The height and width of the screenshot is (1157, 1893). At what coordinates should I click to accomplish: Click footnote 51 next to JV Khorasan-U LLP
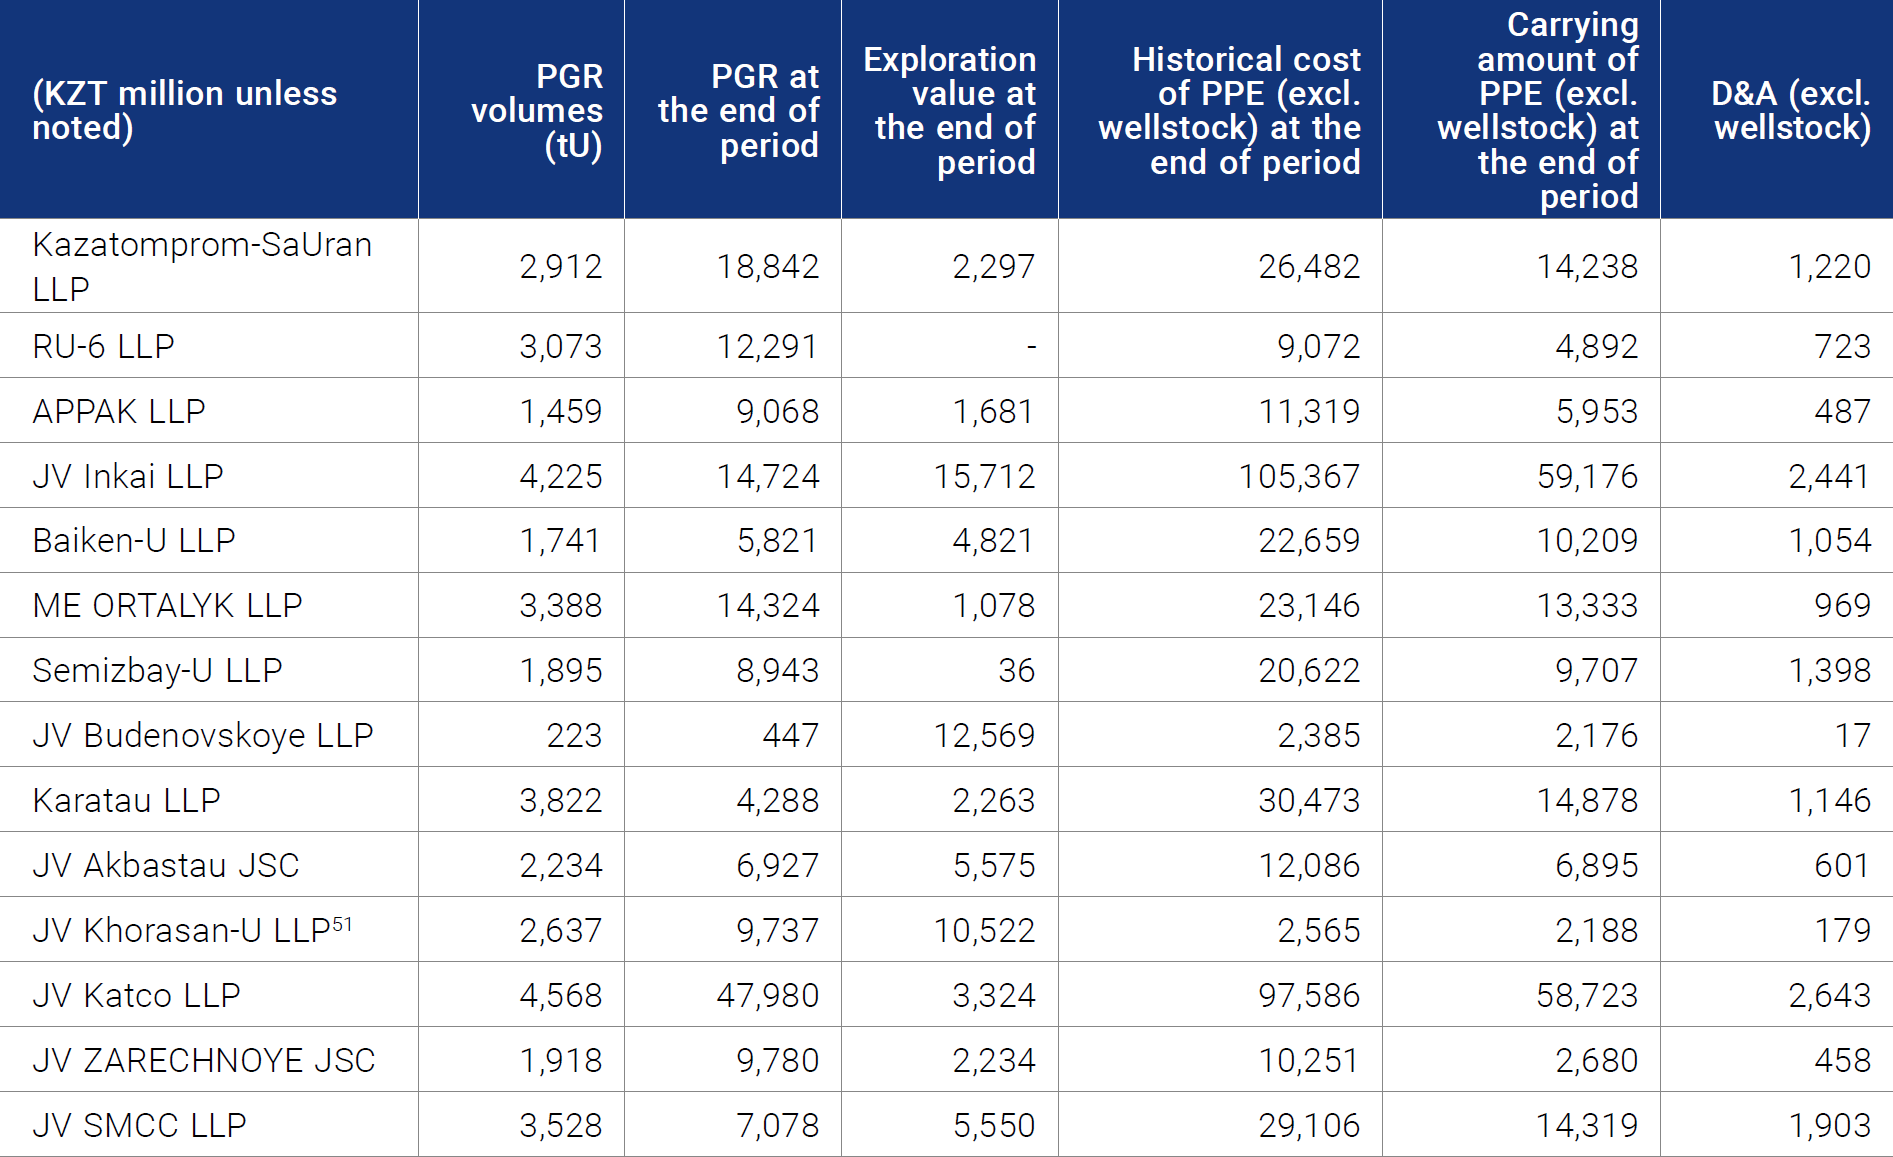342,924
